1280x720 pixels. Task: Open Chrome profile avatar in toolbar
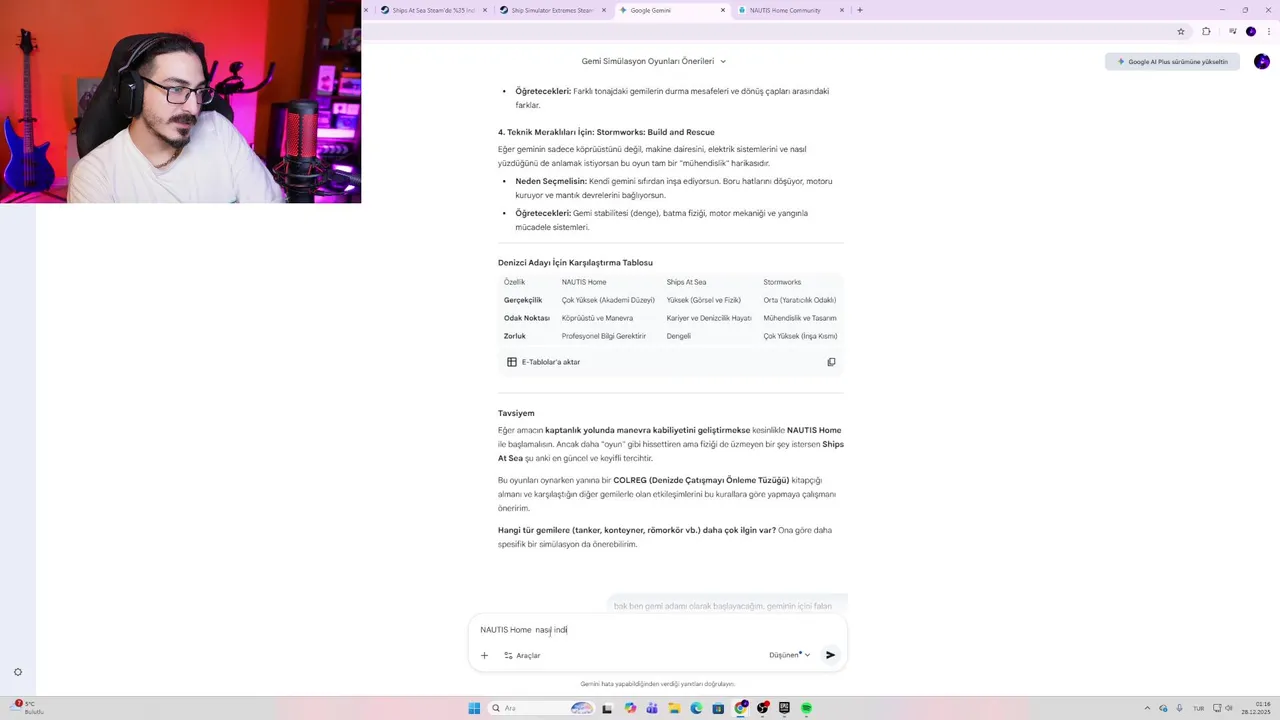(1250, 31)
